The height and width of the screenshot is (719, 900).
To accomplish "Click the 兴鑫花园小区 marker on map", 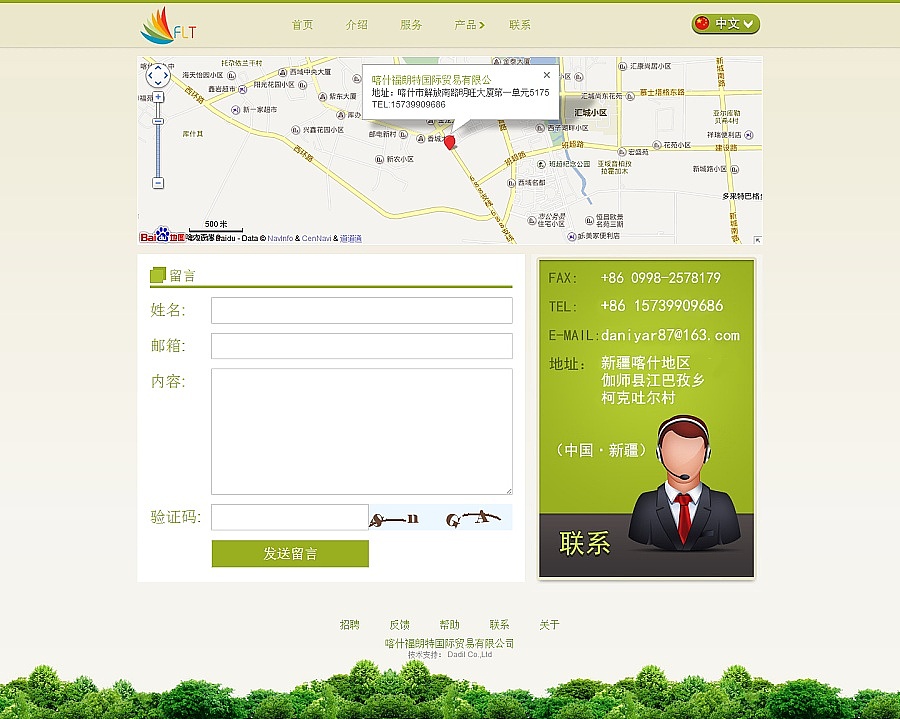I will point(295,130).
